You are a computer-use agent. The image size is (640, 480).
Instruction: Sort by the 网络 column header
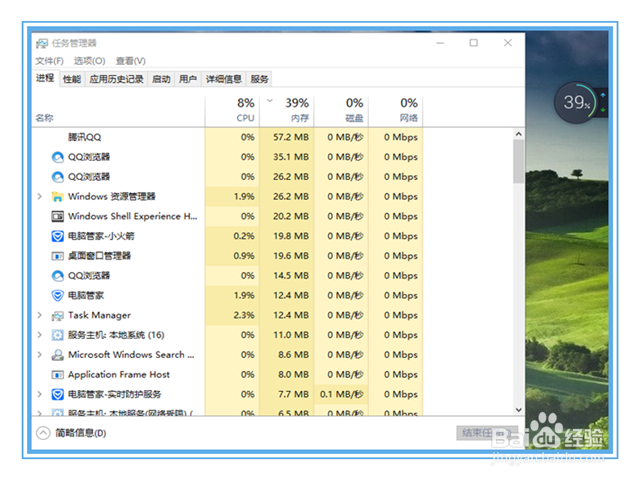[396, 111]
